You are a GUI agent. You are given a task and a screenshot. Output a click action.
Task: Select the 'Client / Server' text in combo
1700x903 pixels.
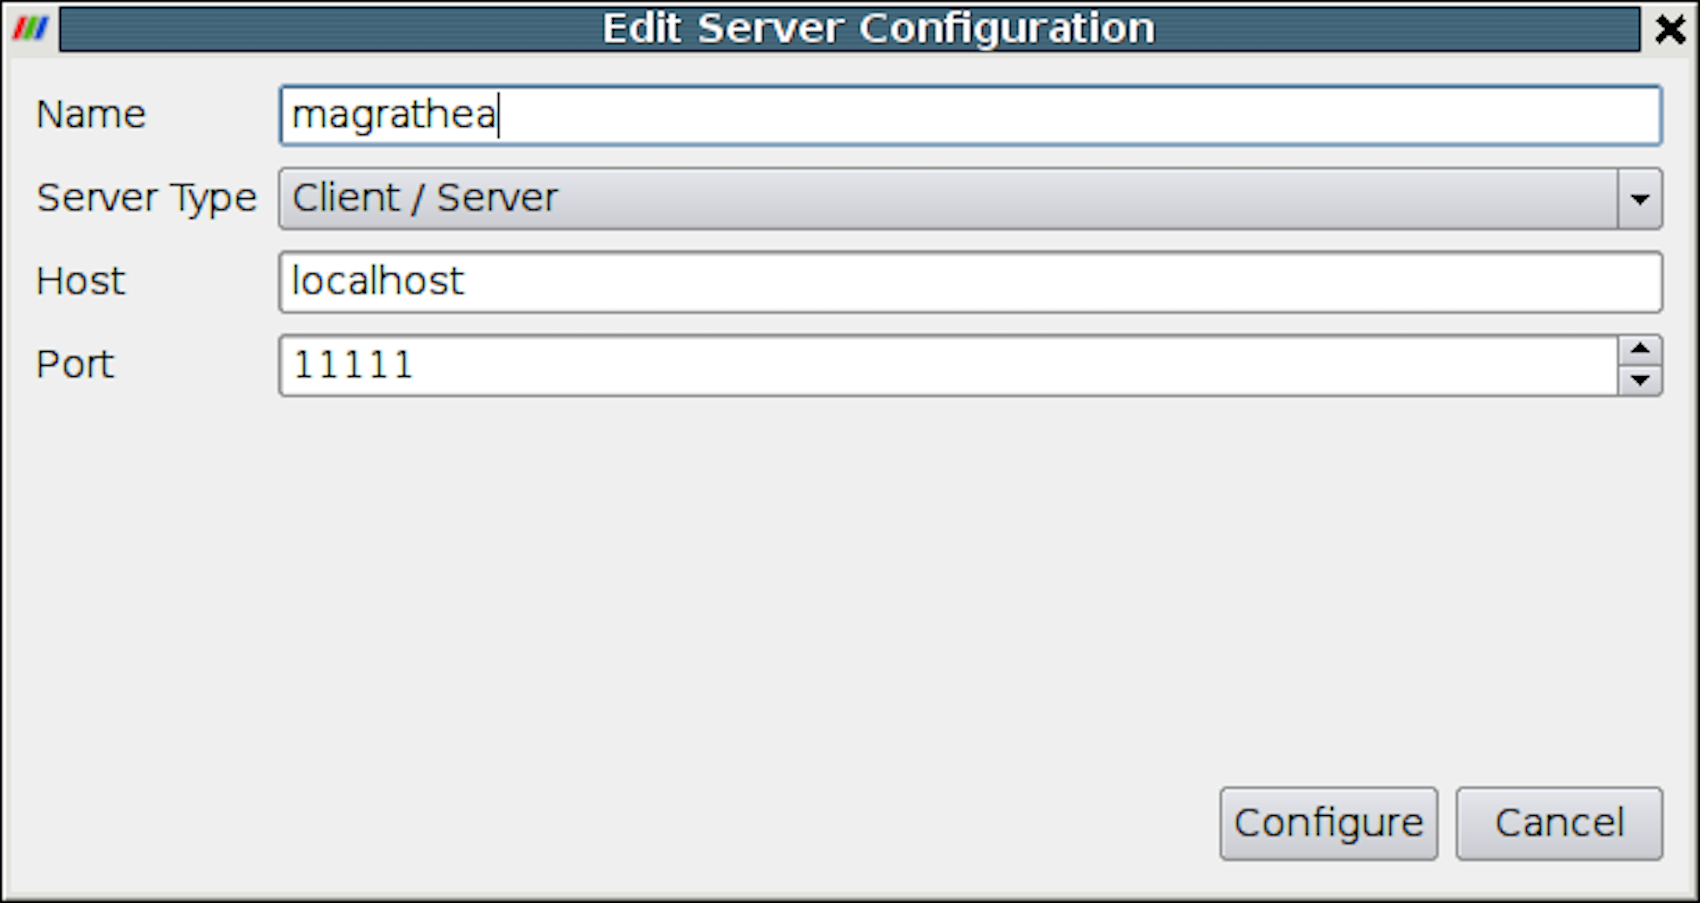pos(425,198)
